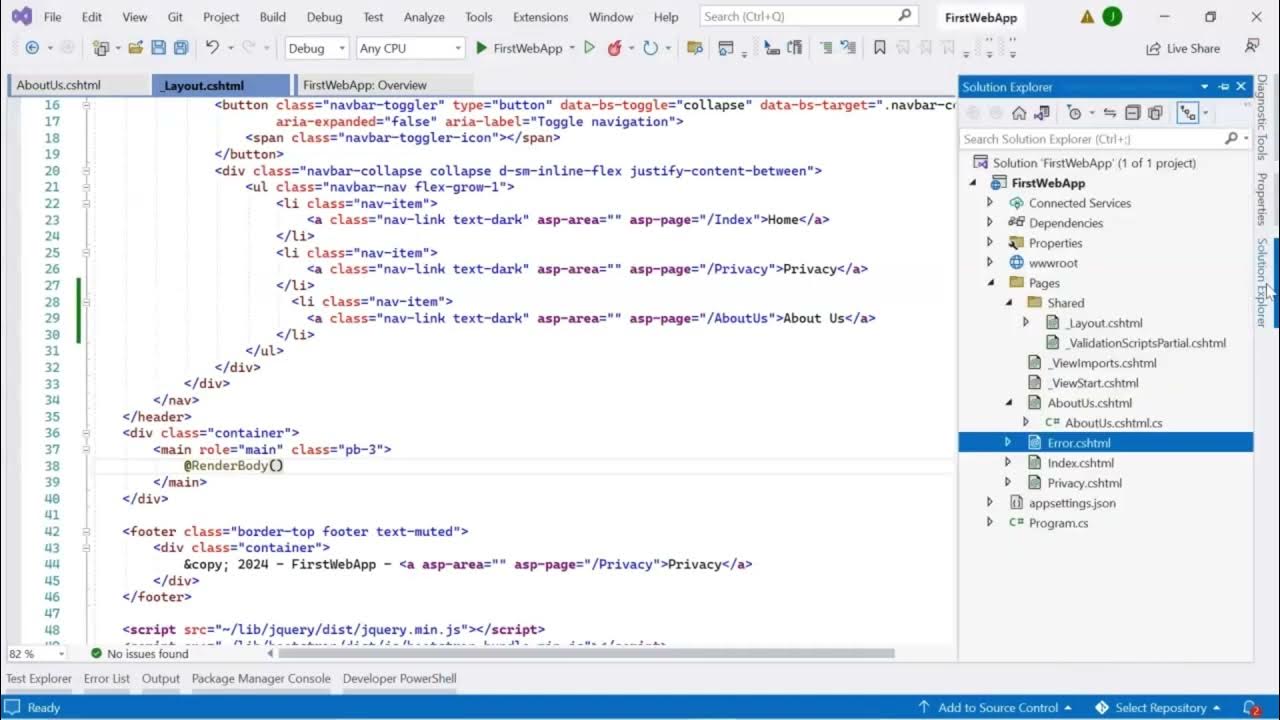Click the Navigate Backward arrow in toolbar

pos(32,48)
